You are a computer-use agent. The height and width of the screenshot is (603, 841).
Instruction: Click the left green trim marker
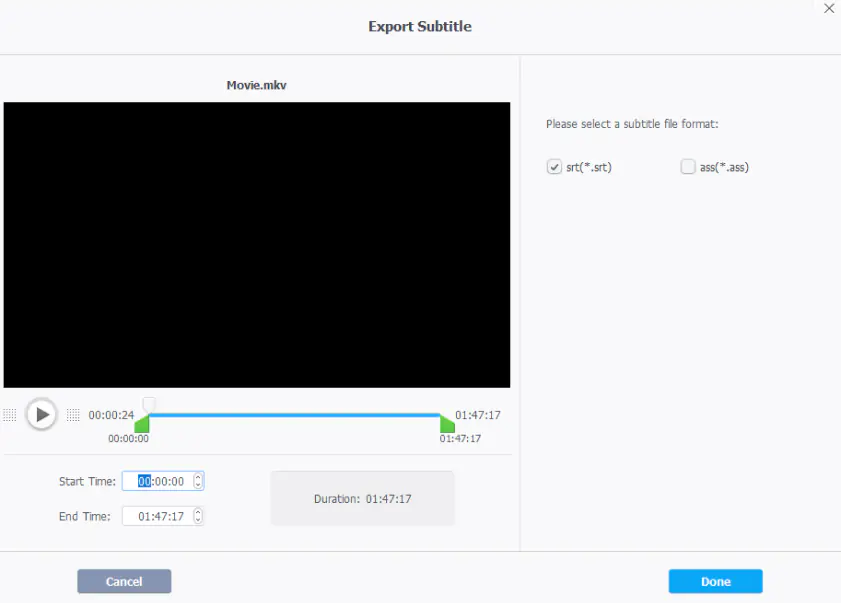pyautogui.click(x=142, y=424)
